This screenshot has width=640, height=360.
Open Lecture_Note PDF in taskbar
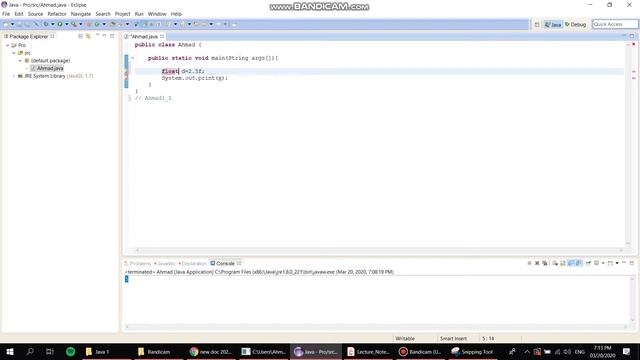pyautogui.click(x=368, y=351)
